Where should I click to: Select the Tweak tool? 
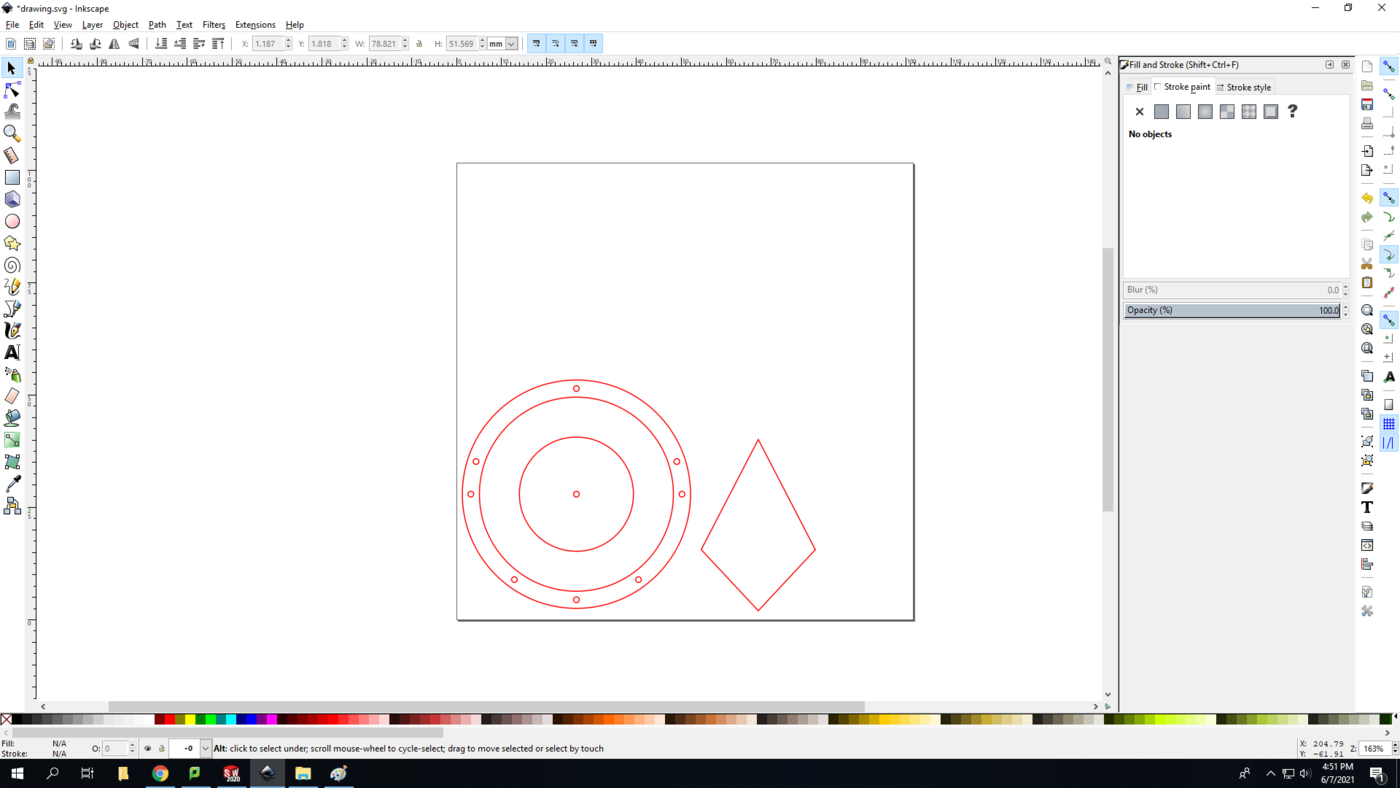click(12, 111)
